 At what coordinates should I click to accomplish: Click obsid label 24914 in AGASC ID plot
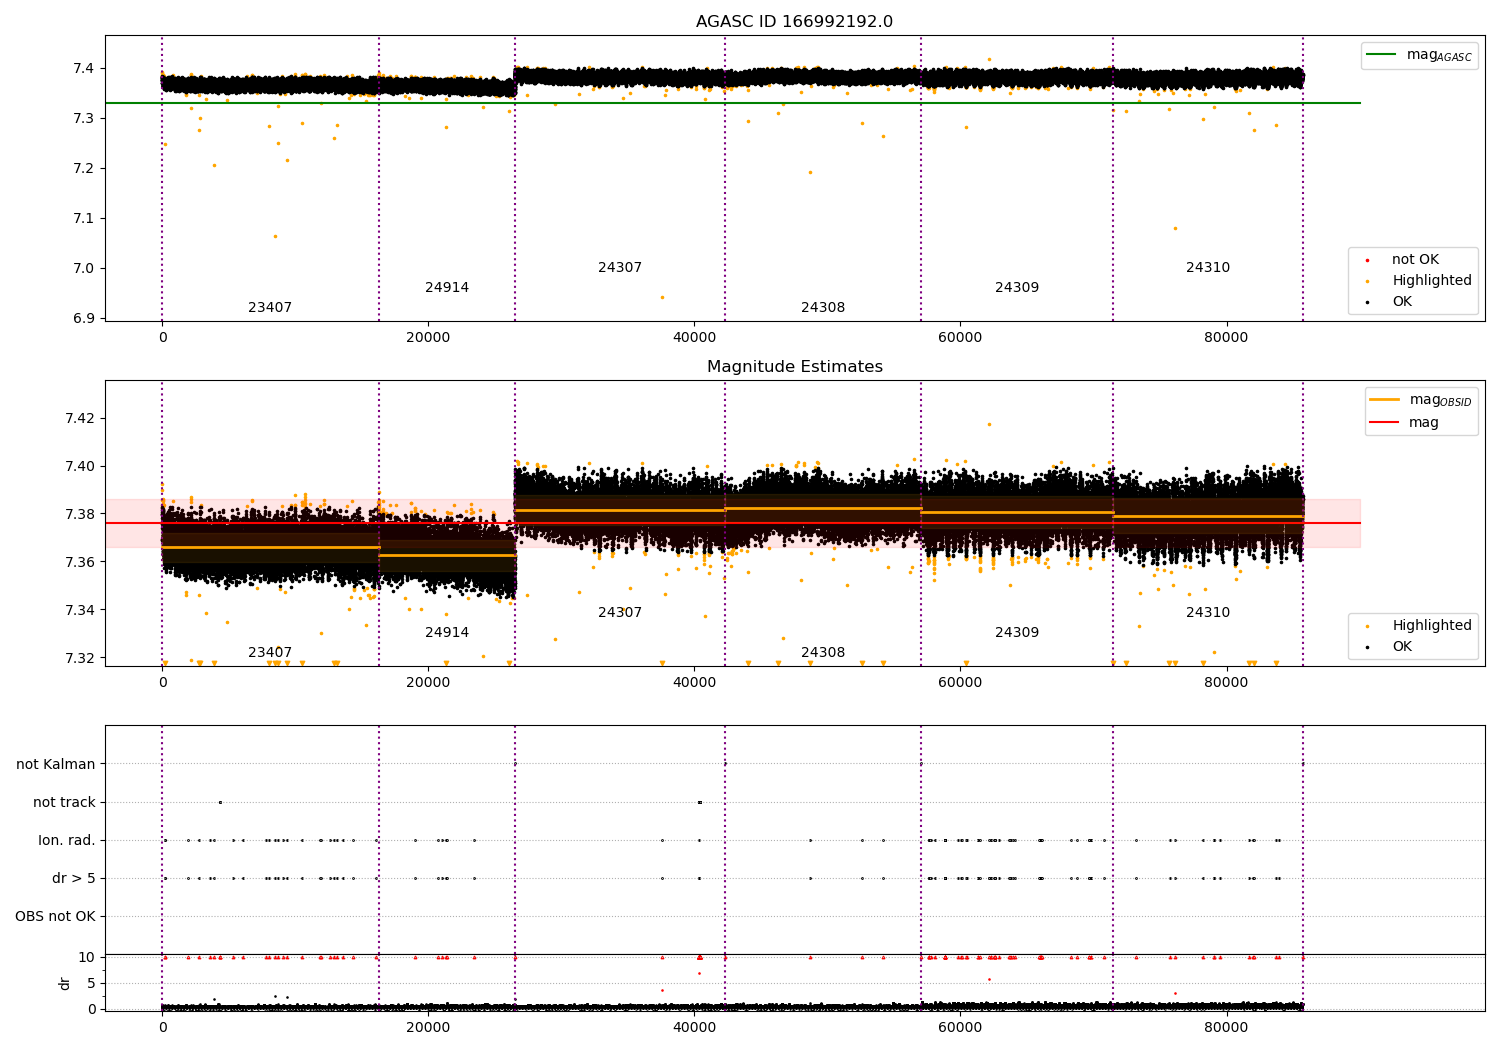coord(447,288)
